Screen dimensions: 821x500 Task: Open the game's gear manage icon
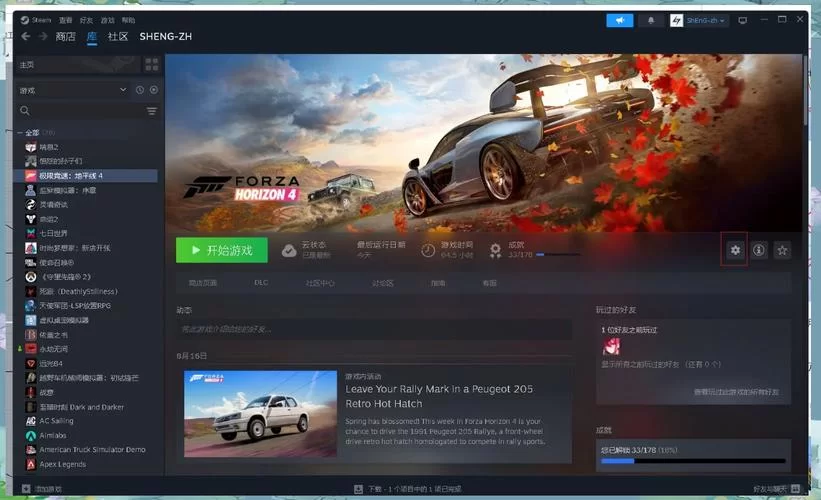735,250
